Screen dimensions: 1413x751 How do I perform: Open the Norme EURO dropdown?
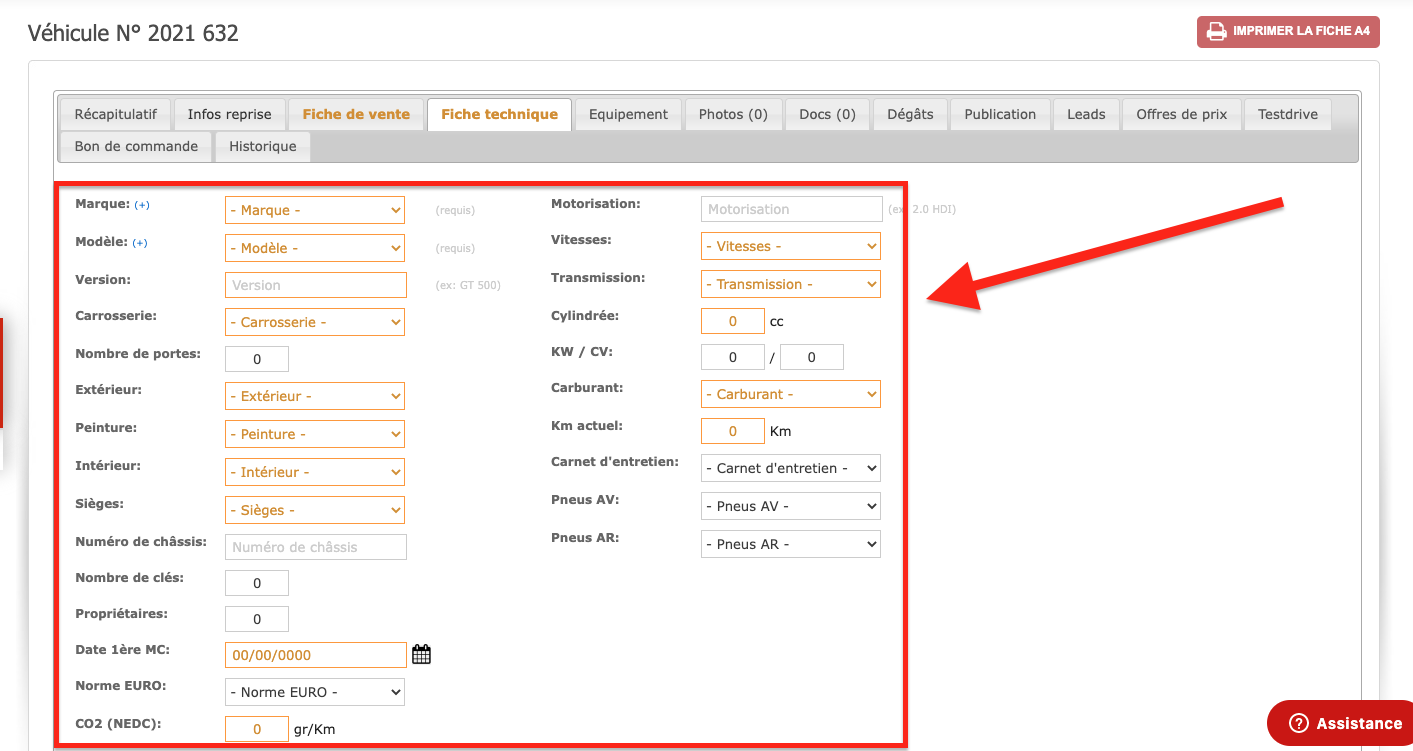[315, 692]
